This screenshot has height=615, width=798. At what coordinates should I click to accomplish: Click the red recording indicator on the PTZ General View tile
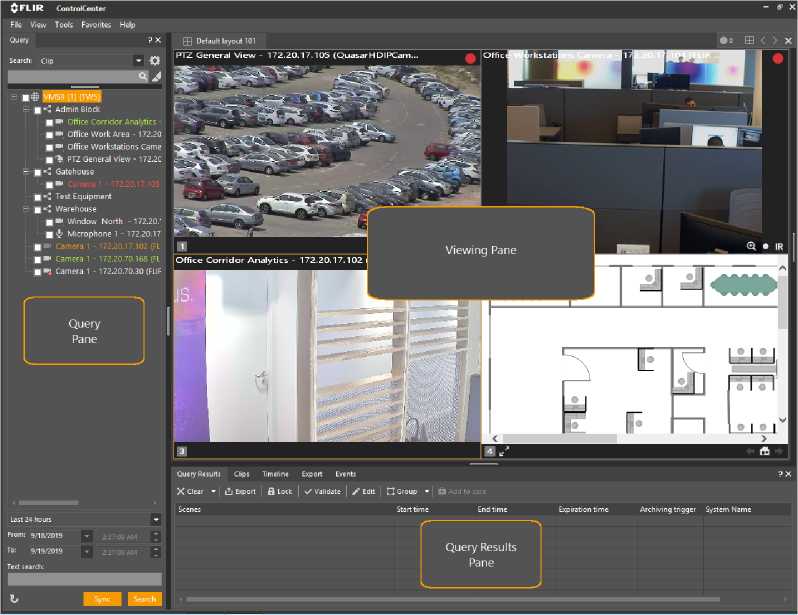point(469,59)
